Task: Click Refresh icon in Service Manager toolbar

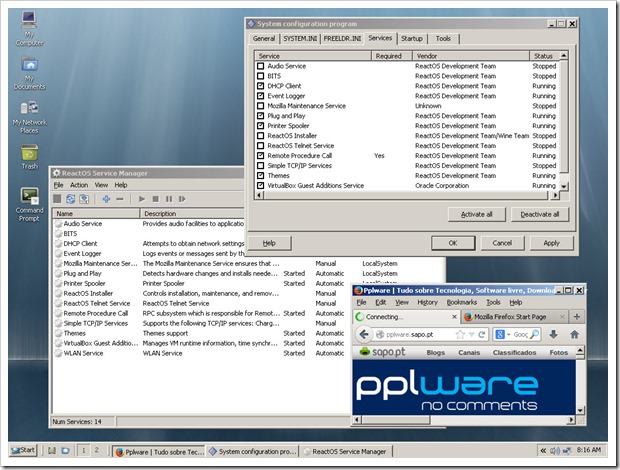Action: click(x=70, y=199)
